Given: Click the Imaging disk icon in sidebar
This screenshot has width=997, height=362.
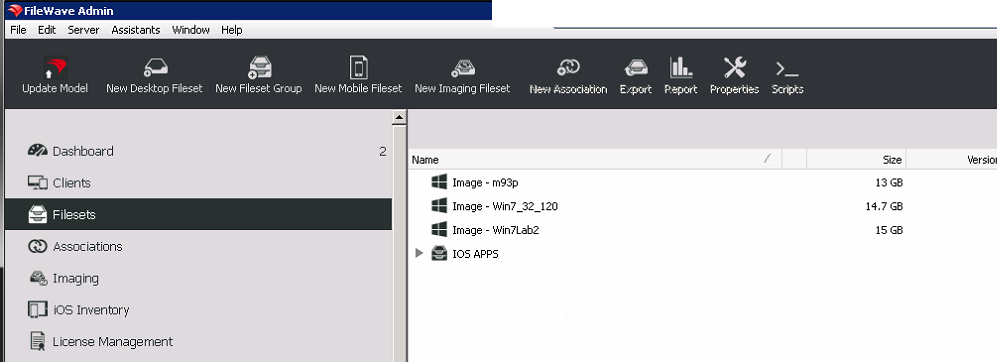Looking at the screenshot, I should [38, 278].
